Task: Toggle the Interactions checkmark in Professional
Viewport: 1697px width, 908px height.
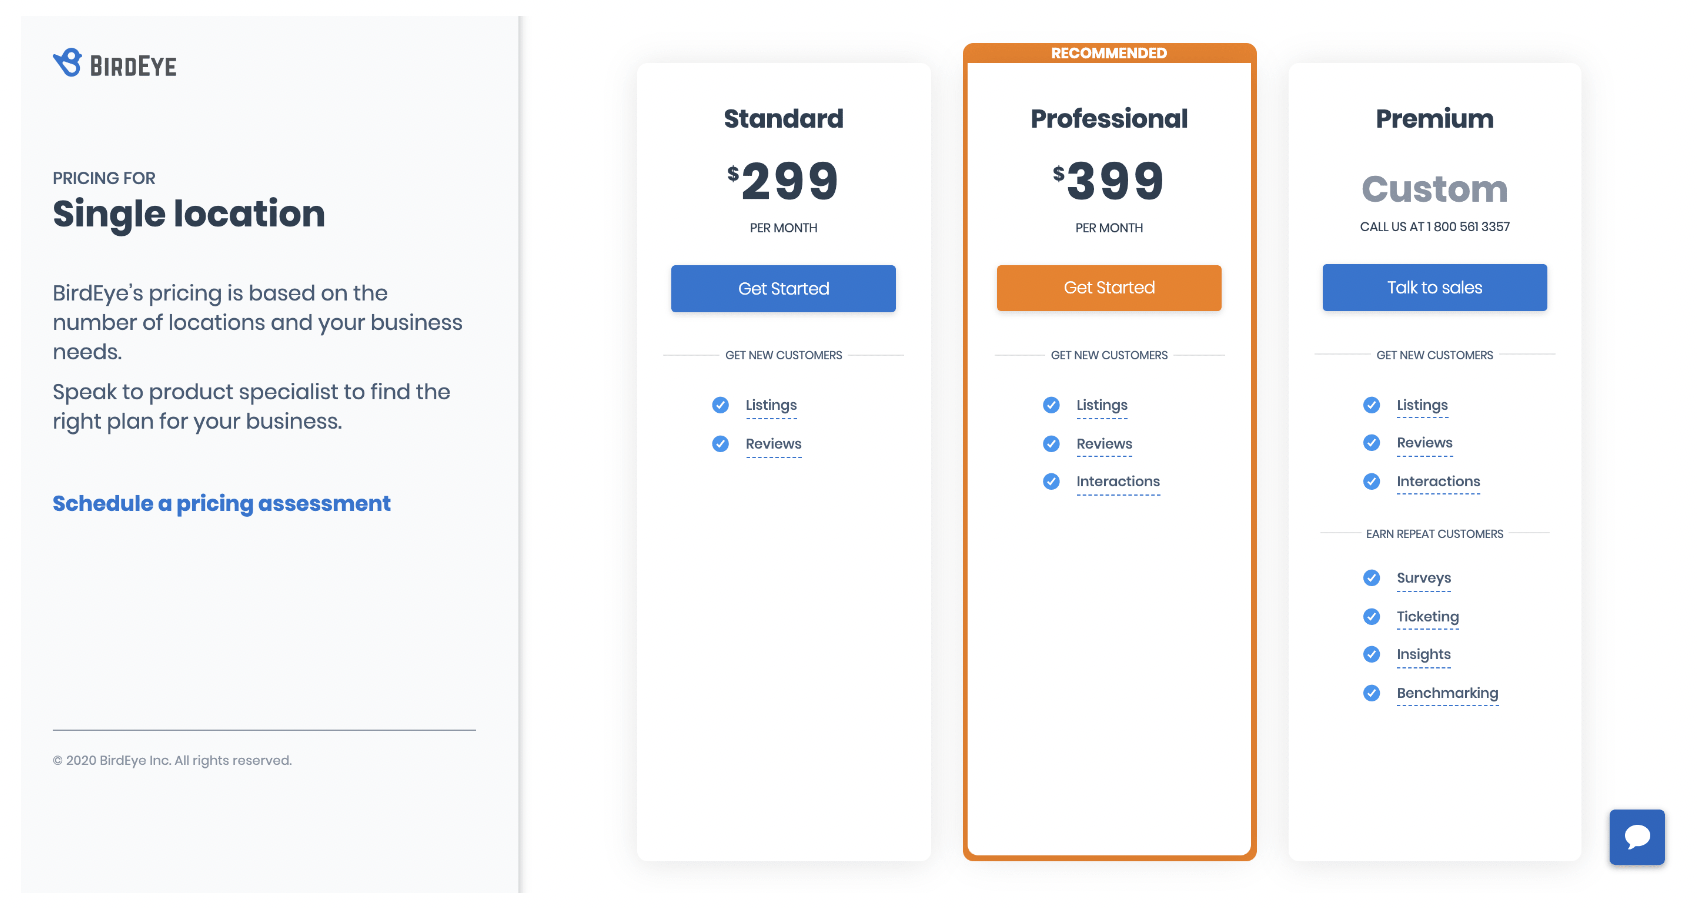Action: click(1051, 481)
